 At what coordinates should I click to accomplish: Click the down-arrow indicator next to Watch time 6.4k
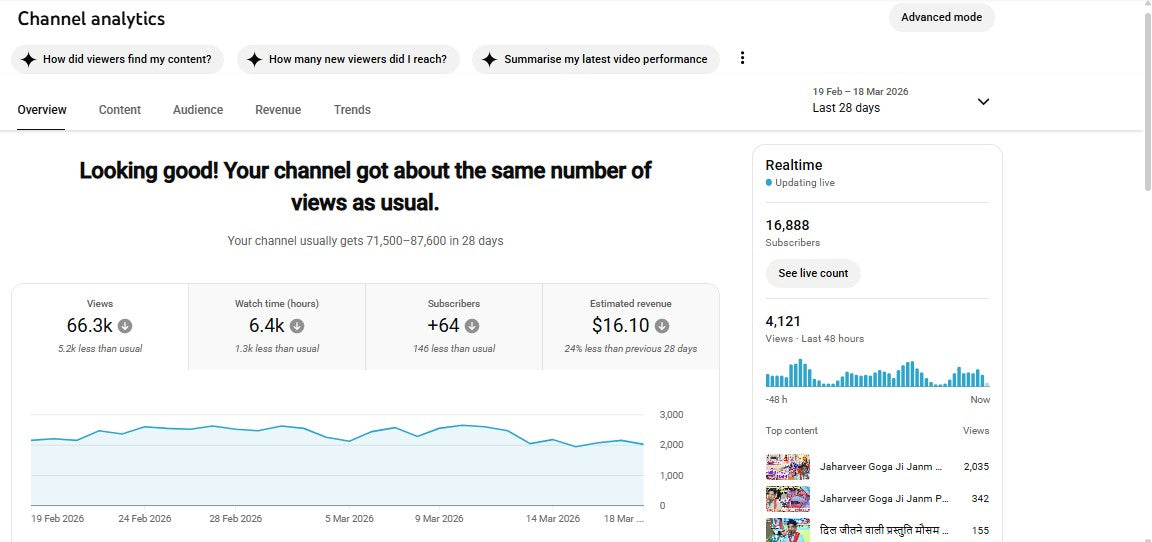[298, 326]
